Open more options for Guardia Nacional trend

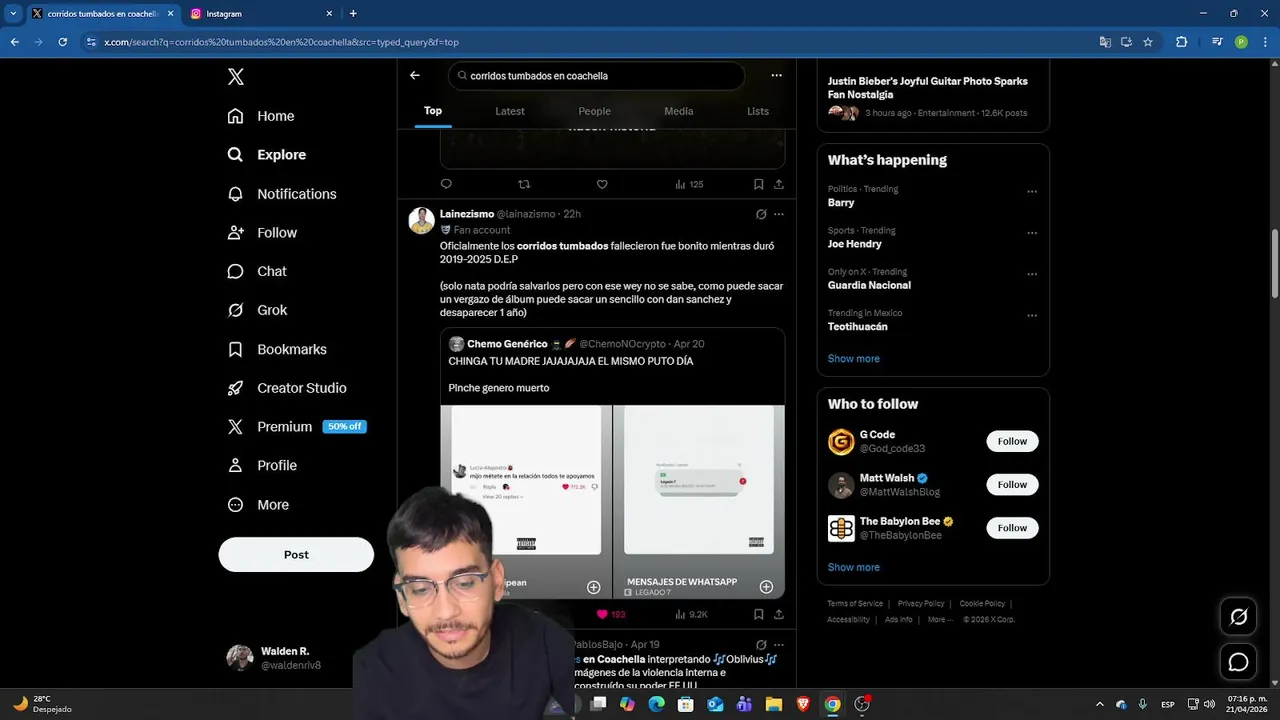(1032, 274)
